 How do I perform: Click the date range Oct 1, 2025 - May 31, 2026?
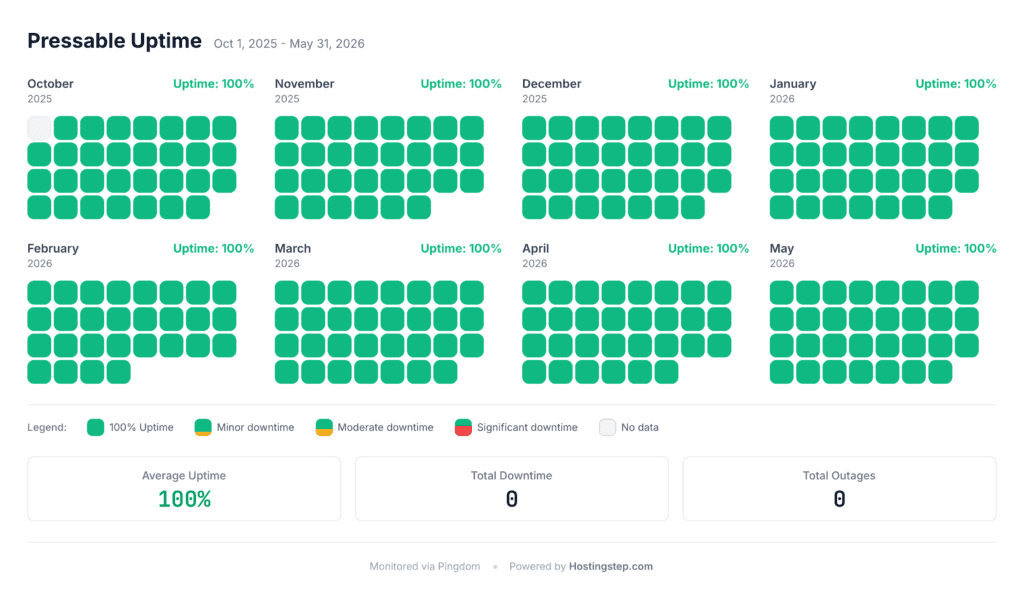click(x=289, y=44)
